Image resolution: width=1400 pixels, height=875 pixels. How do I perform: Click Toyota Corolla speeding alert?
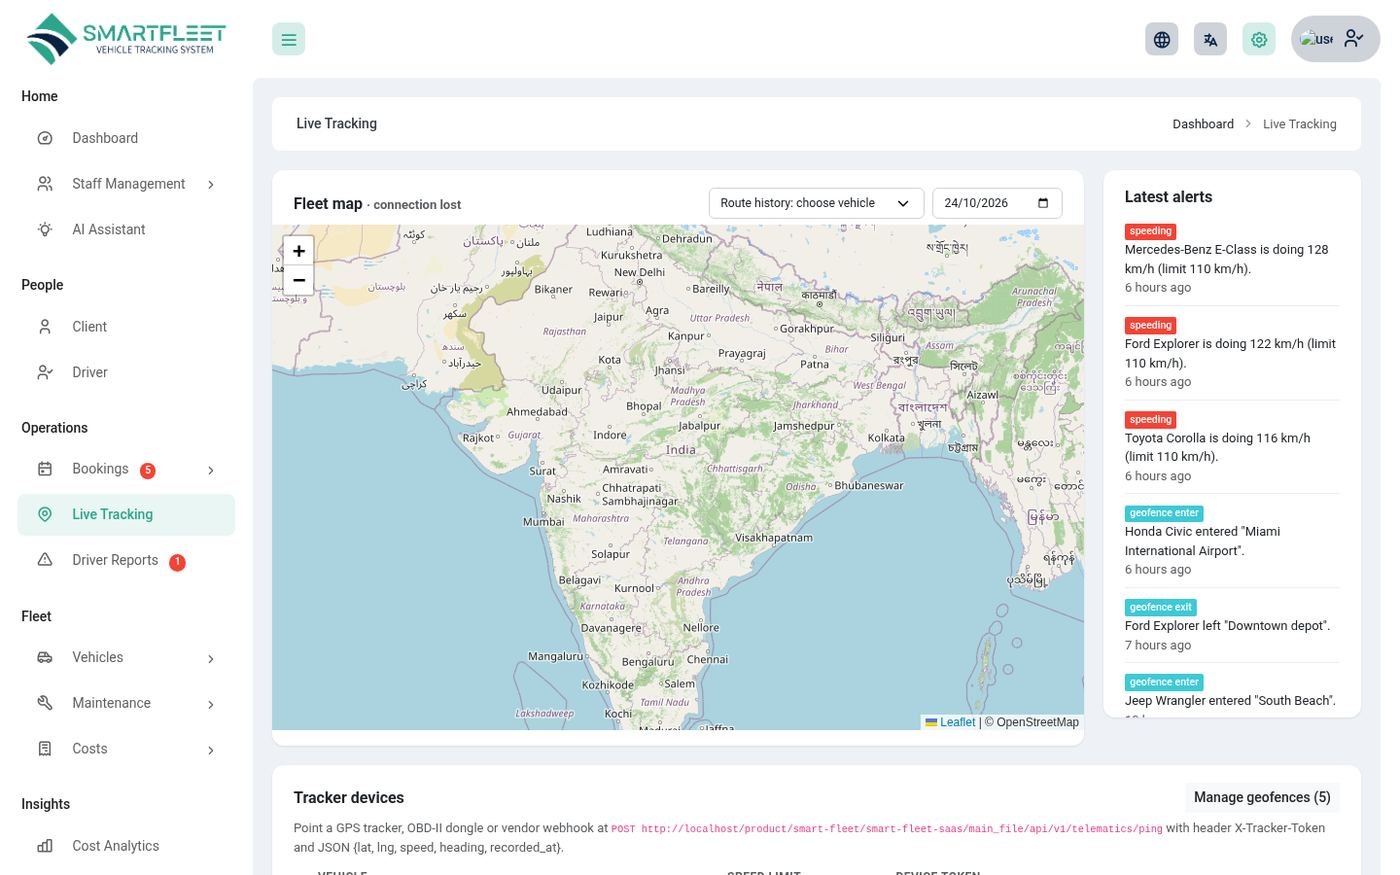click(x=1231, y=447)
